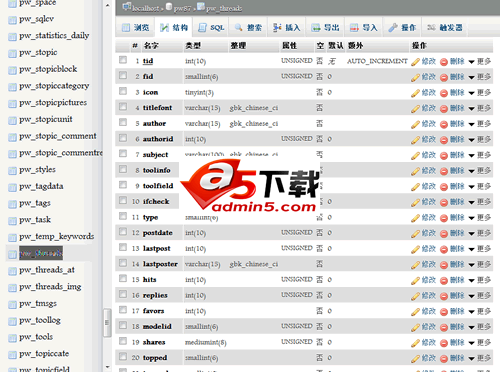Screen dimensions: 500x372
Task: Click the red delete icon for replies row
Action: [x=444, y=296]
